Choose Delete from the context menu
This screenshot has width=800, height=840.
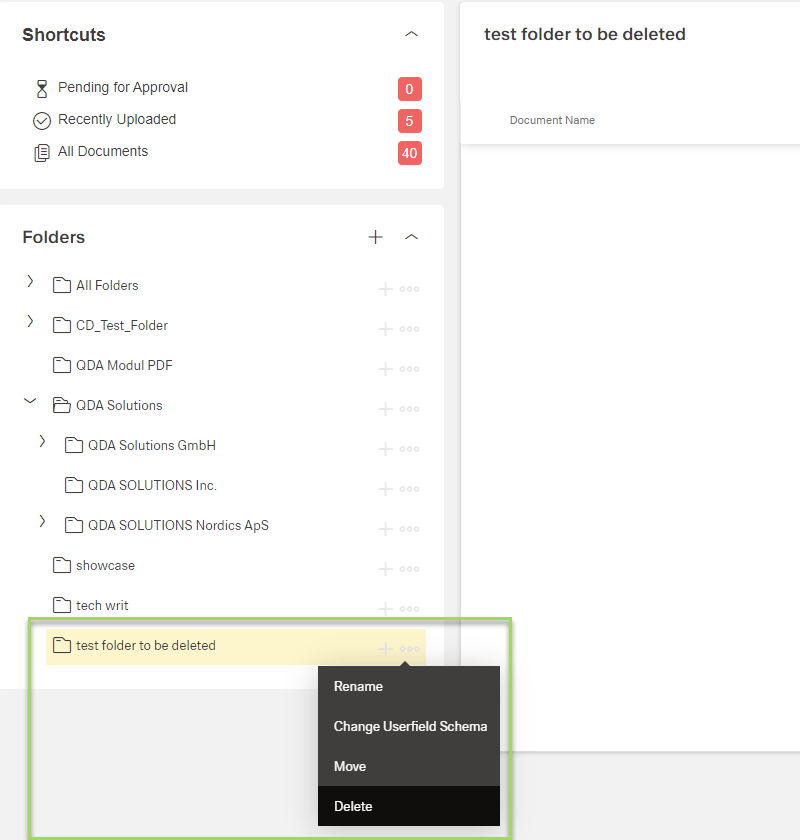(x=353, y=806)
